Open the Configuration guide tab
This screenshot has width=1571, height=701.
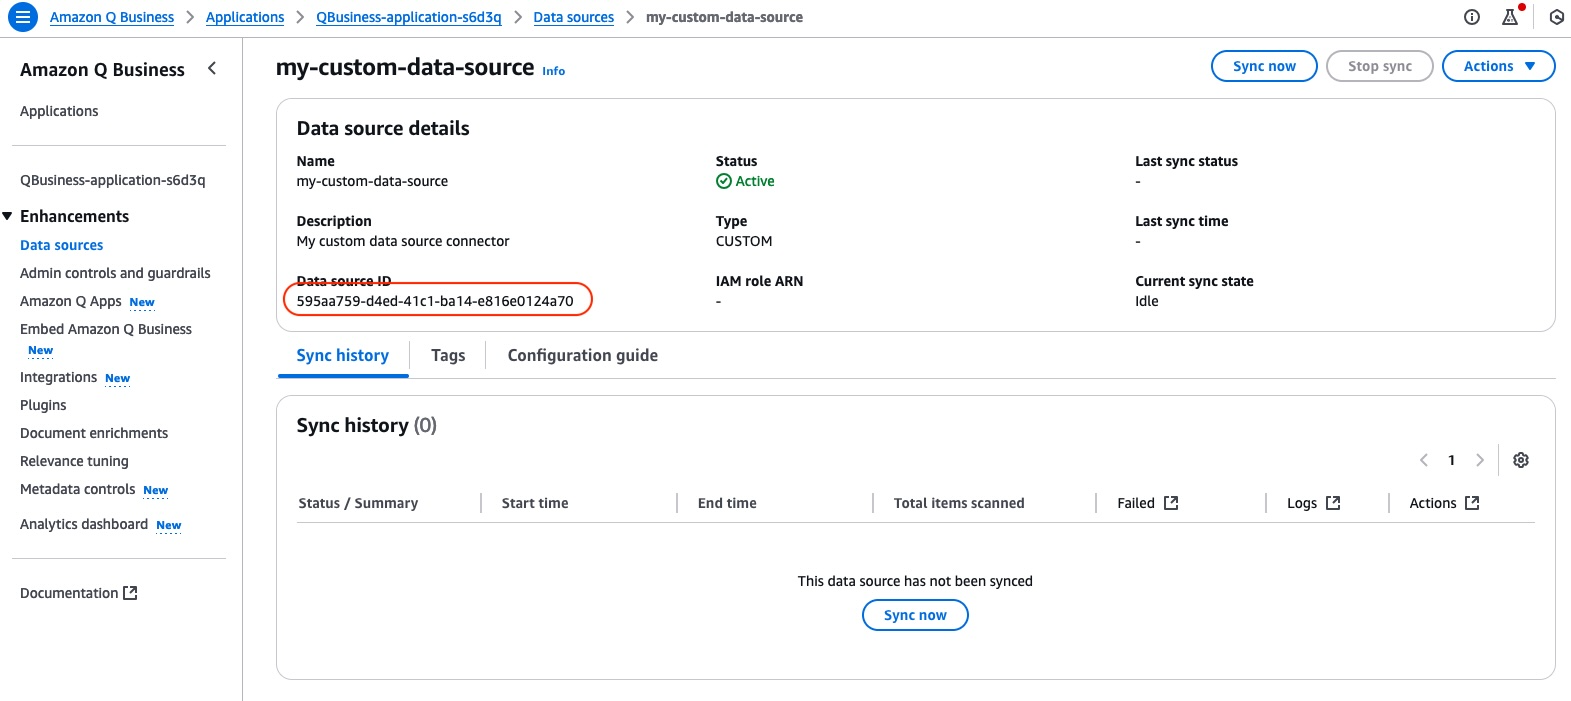coord(583,356)
